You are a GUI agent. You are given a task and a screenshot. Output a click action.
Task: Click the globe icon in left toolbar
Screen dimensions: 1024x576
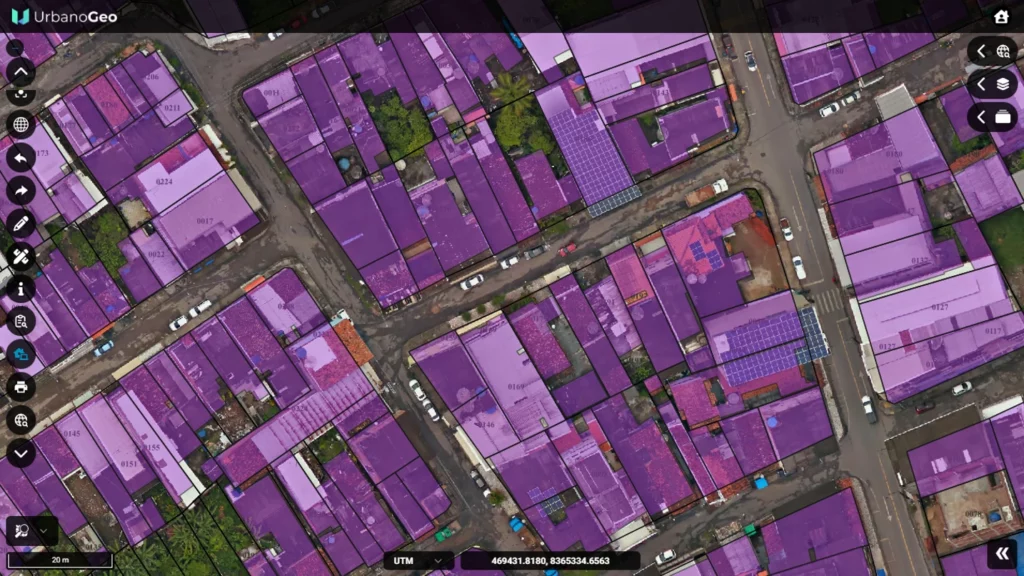click(21, 124)
